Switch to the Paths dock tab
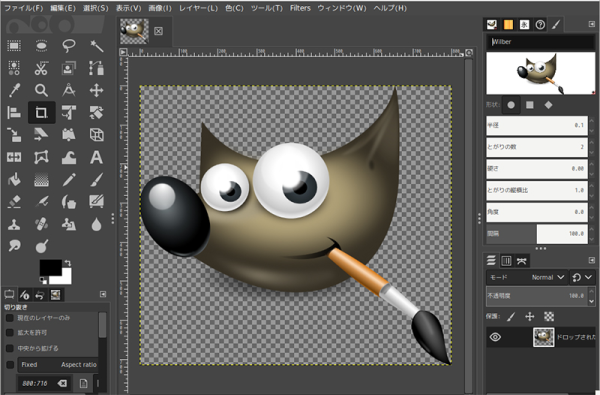 pyautogui.click(x=522, y=261)
